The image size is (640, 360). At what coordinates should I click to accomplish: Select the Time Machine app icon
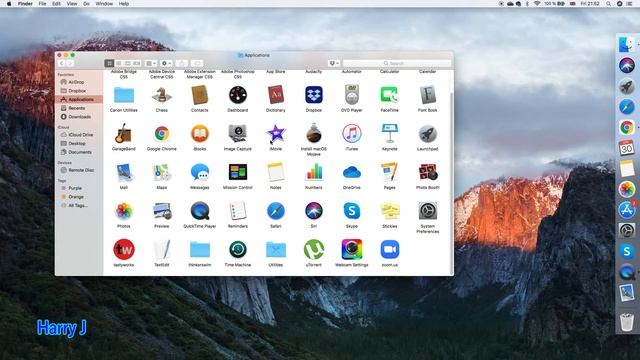click(238, 250)
